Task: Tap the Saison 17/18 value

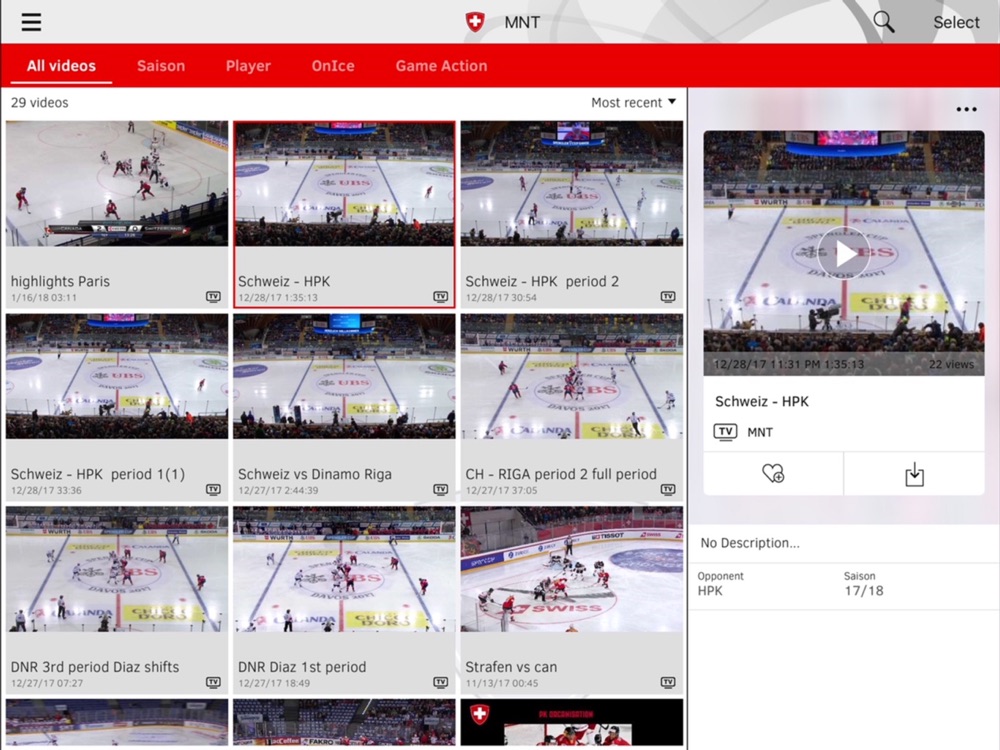Action: tap(864, 591)
